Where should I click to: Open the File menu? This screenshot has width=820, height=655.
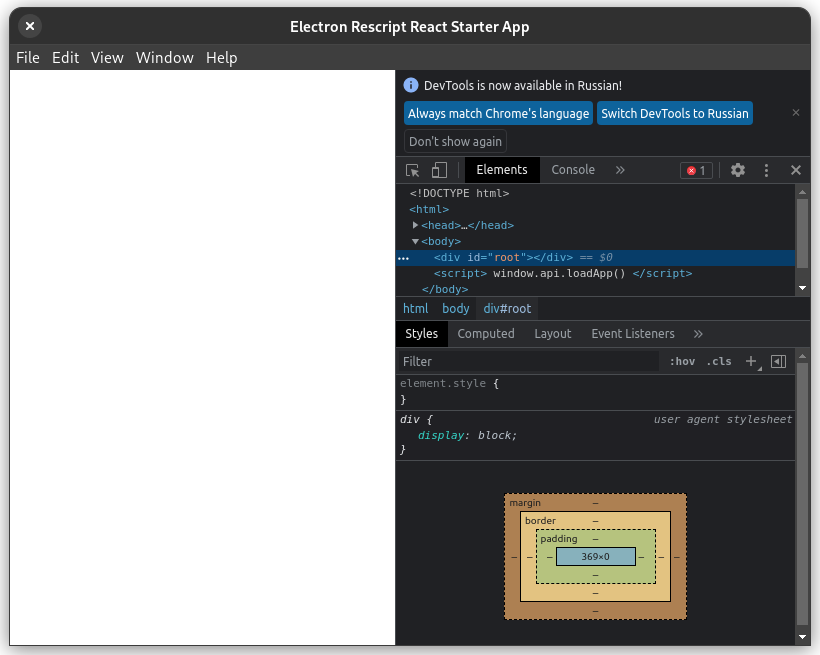28,58
